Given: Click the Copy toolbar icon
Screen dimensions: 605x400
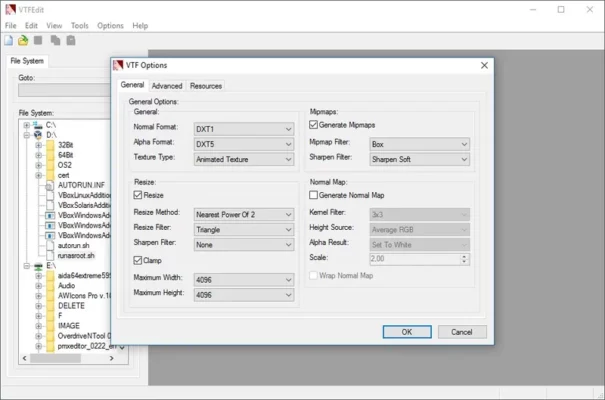Looking at the screenshot, I should tap(56, 40).
